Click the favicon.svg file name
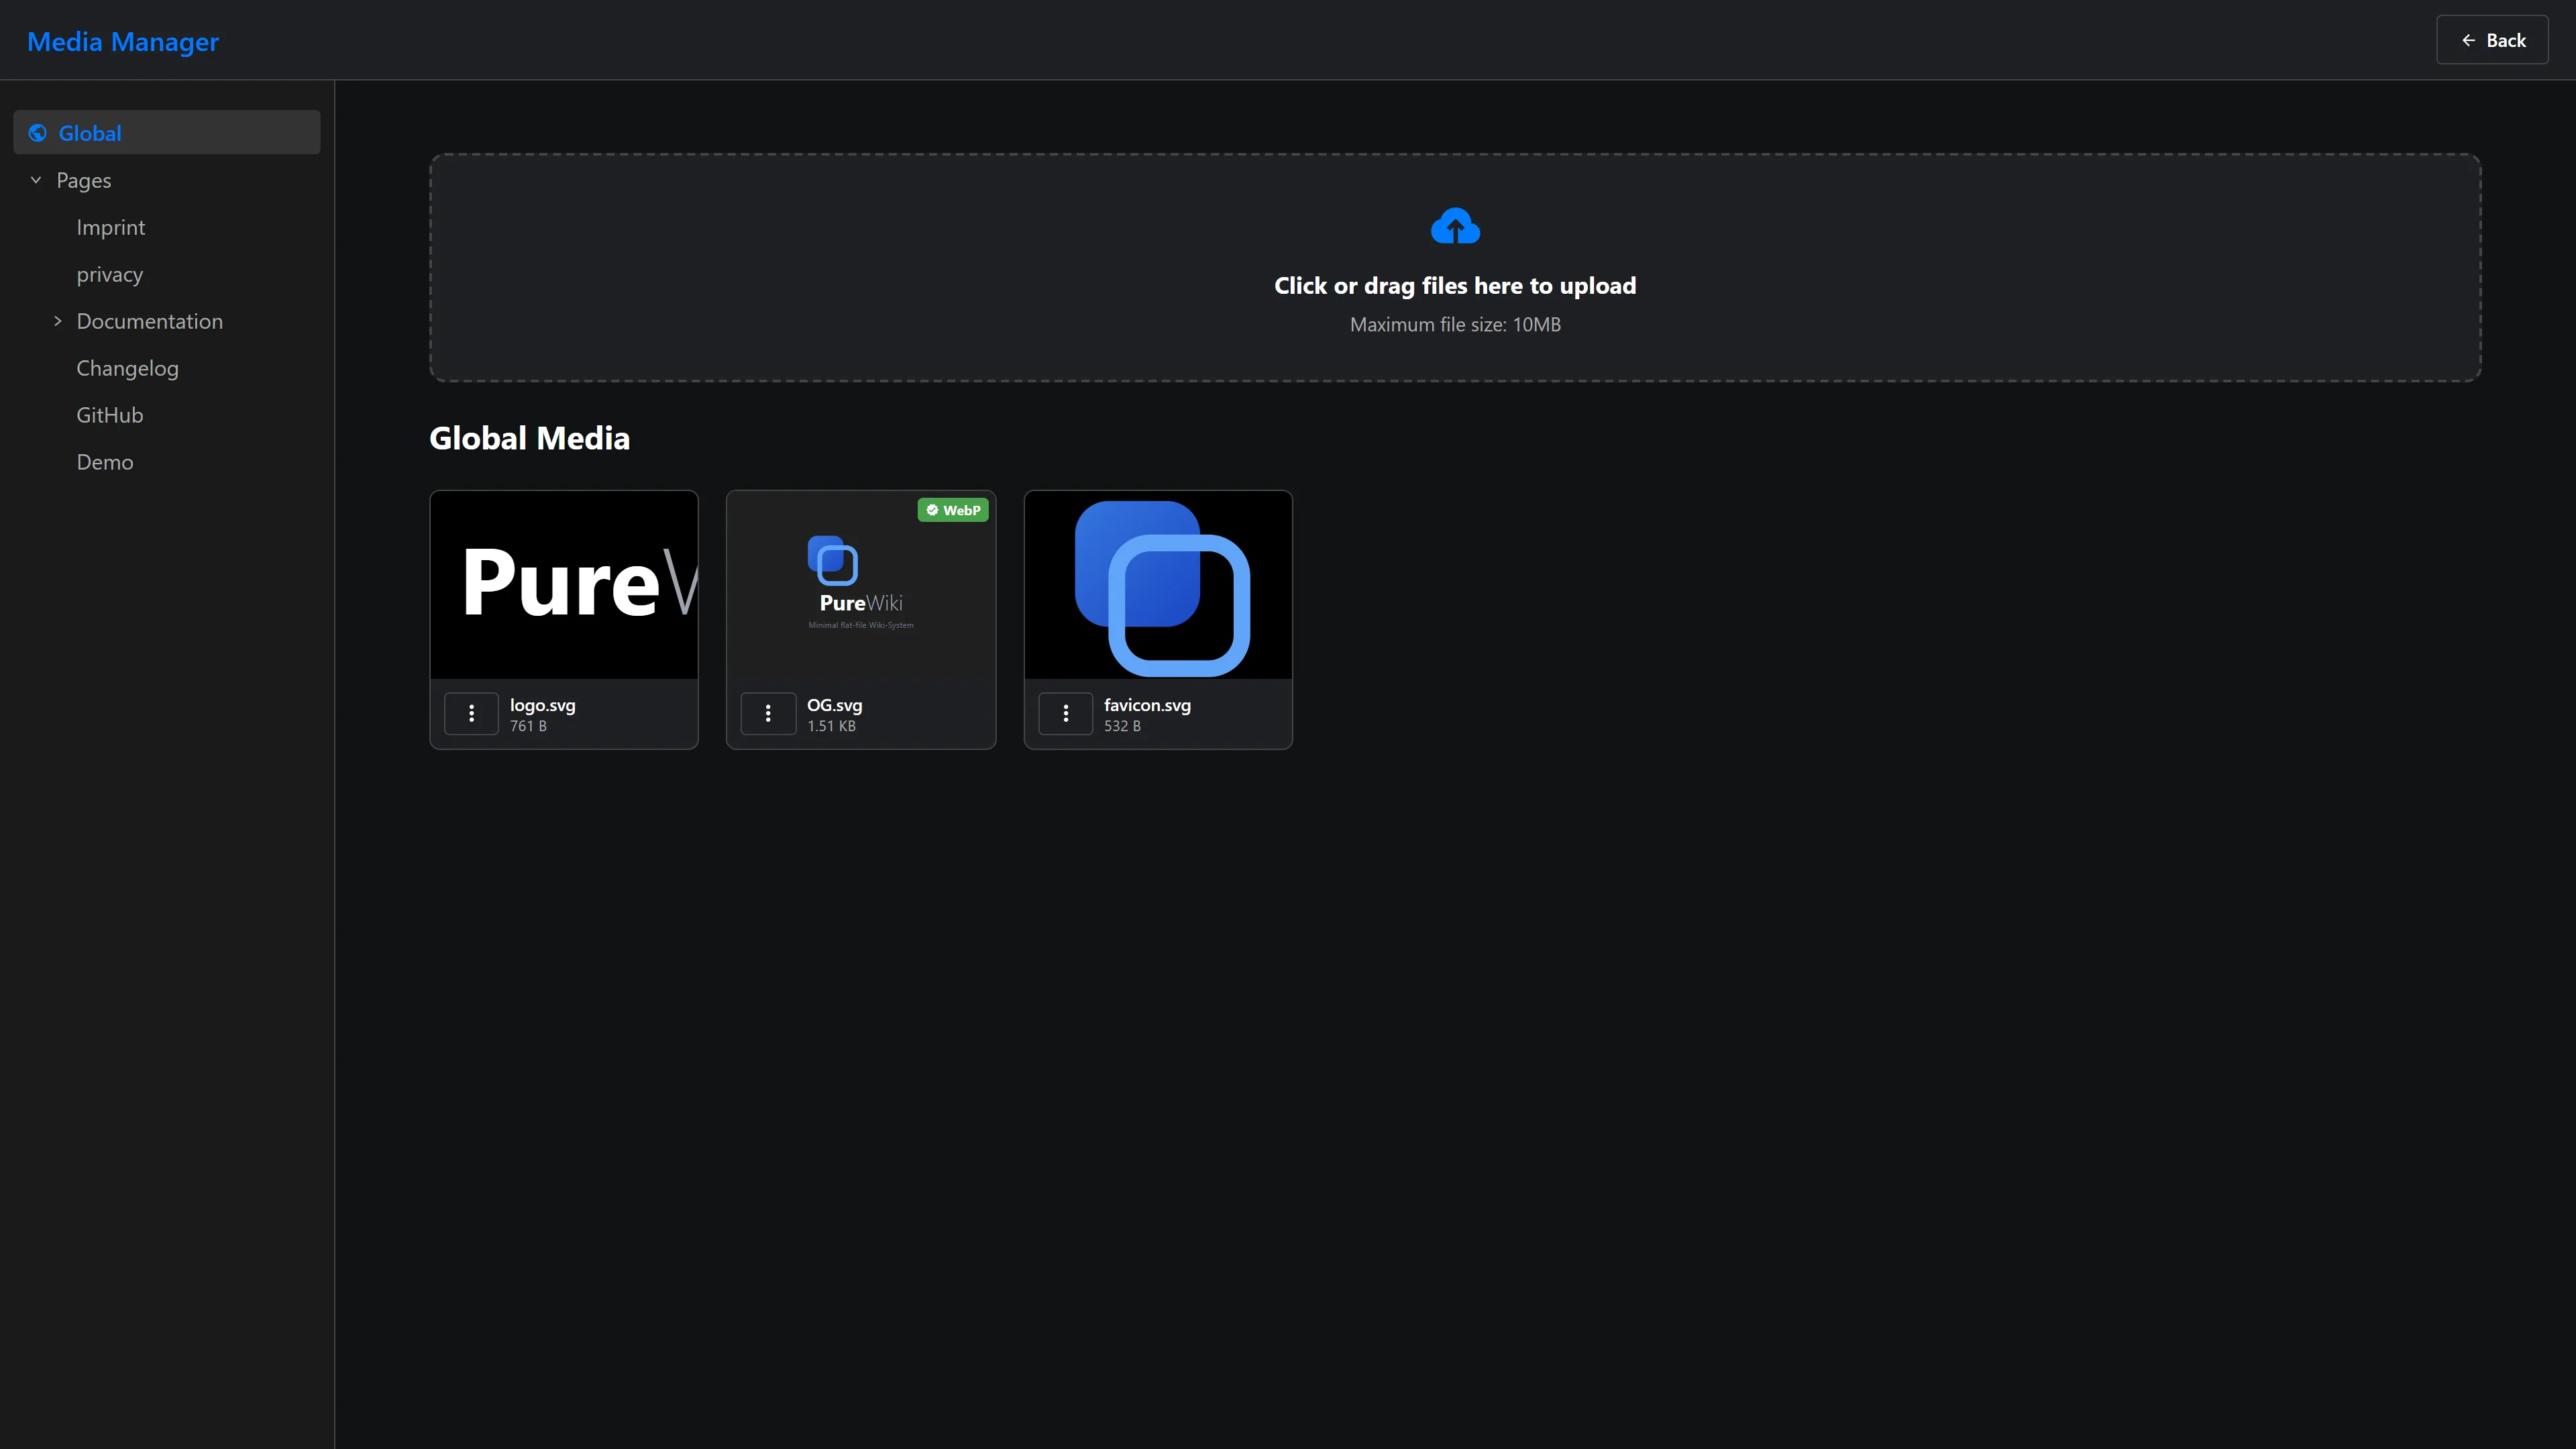Screen dimensions: 2576x1449 coord(1147,705)
